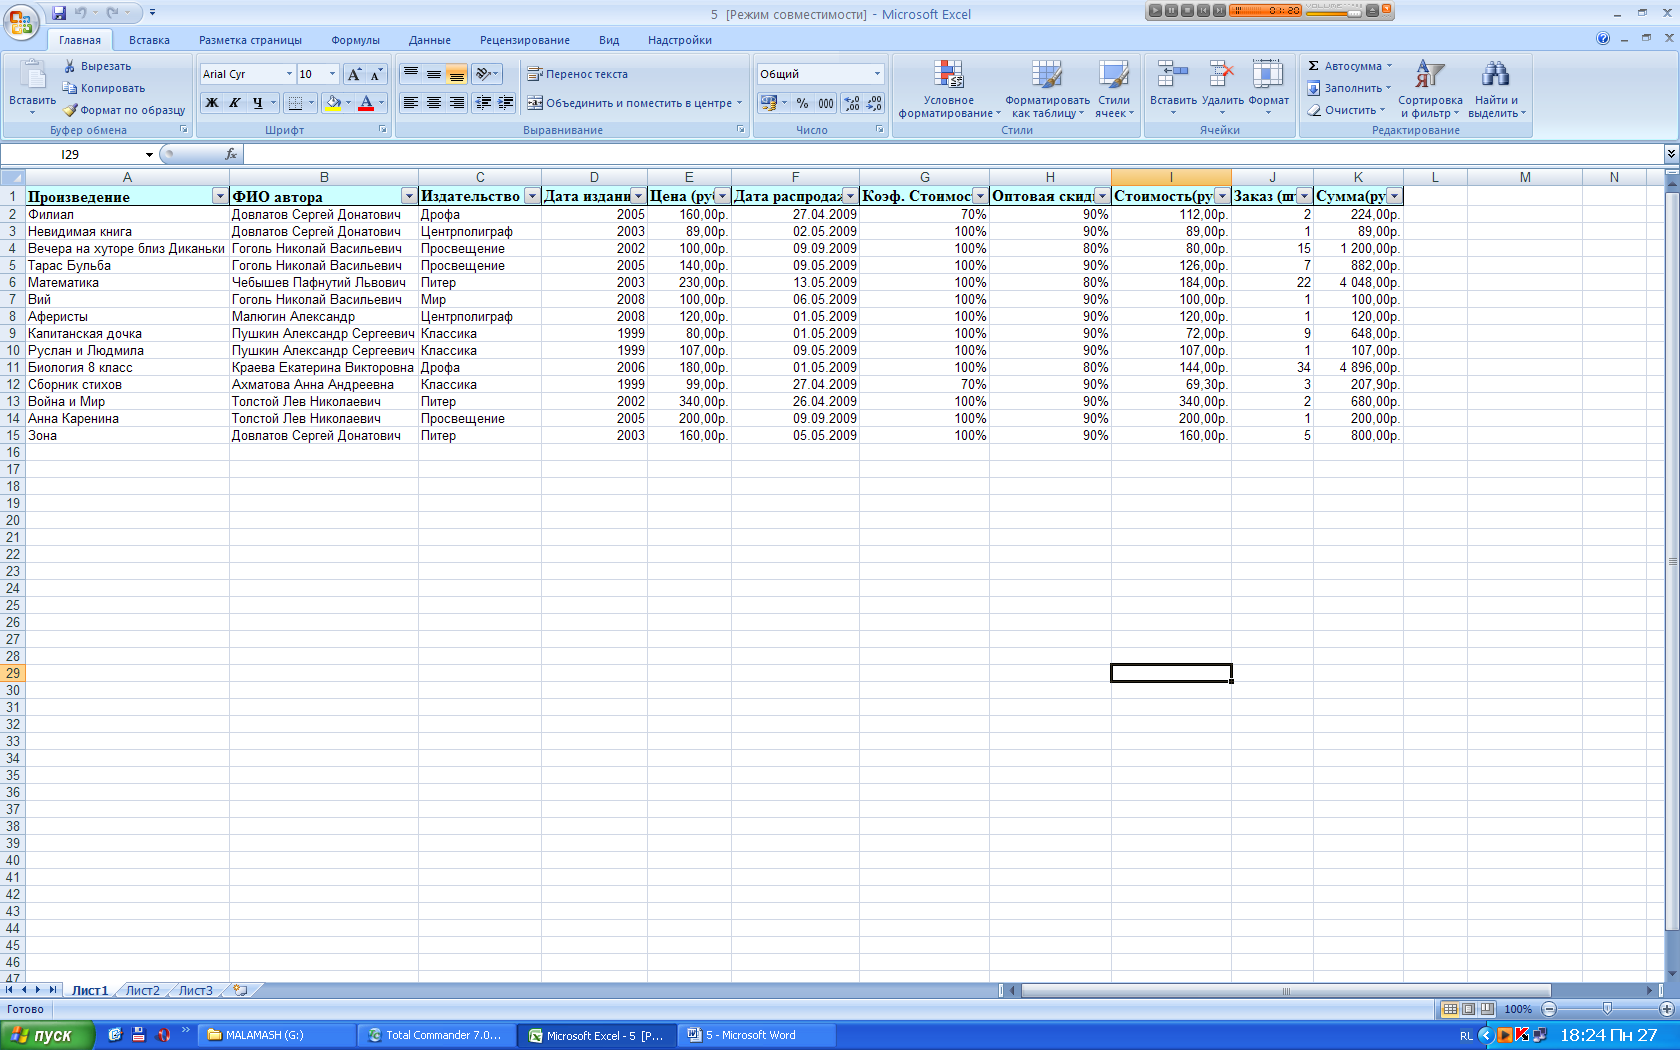Switch to the Формулы ribbon tab
This screenshot has width=1680, height=1050.
click(x=355, y=40)
